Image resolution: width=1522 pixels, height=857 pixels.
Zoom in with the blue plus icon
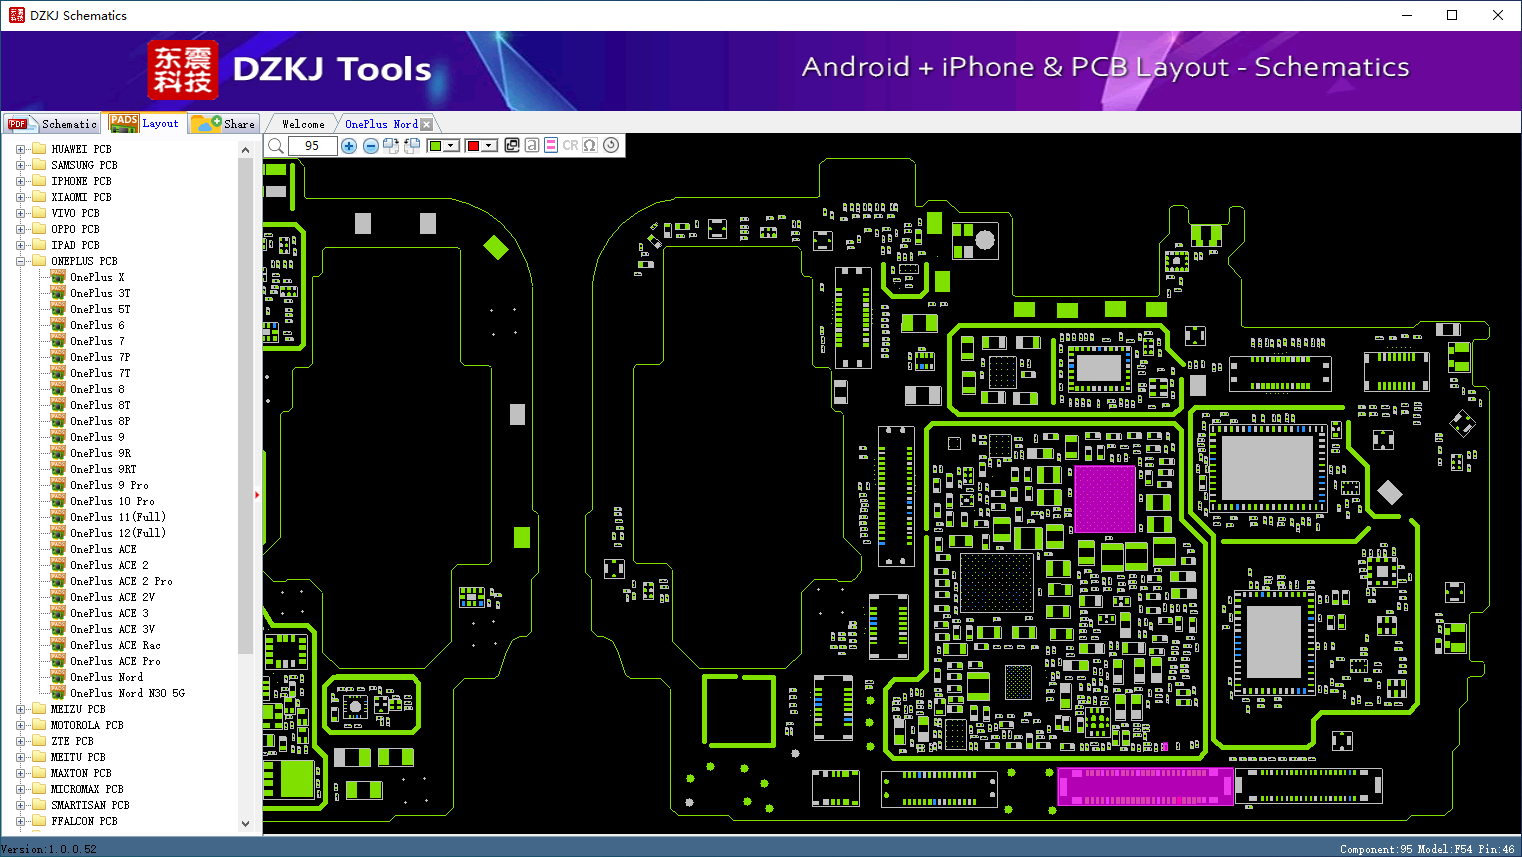(x=349, y=146)
